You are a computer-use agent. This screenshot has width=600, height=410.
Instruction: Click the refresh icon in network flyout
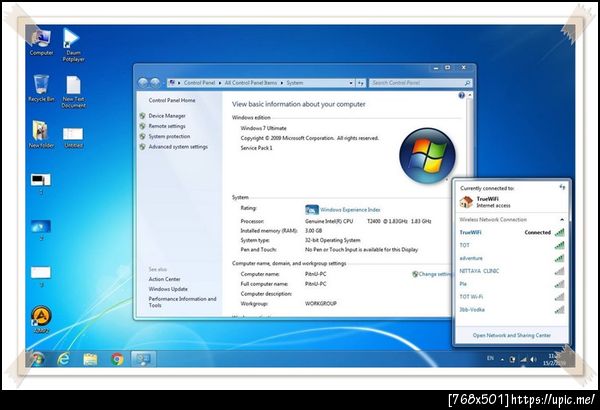coord(562,187)
